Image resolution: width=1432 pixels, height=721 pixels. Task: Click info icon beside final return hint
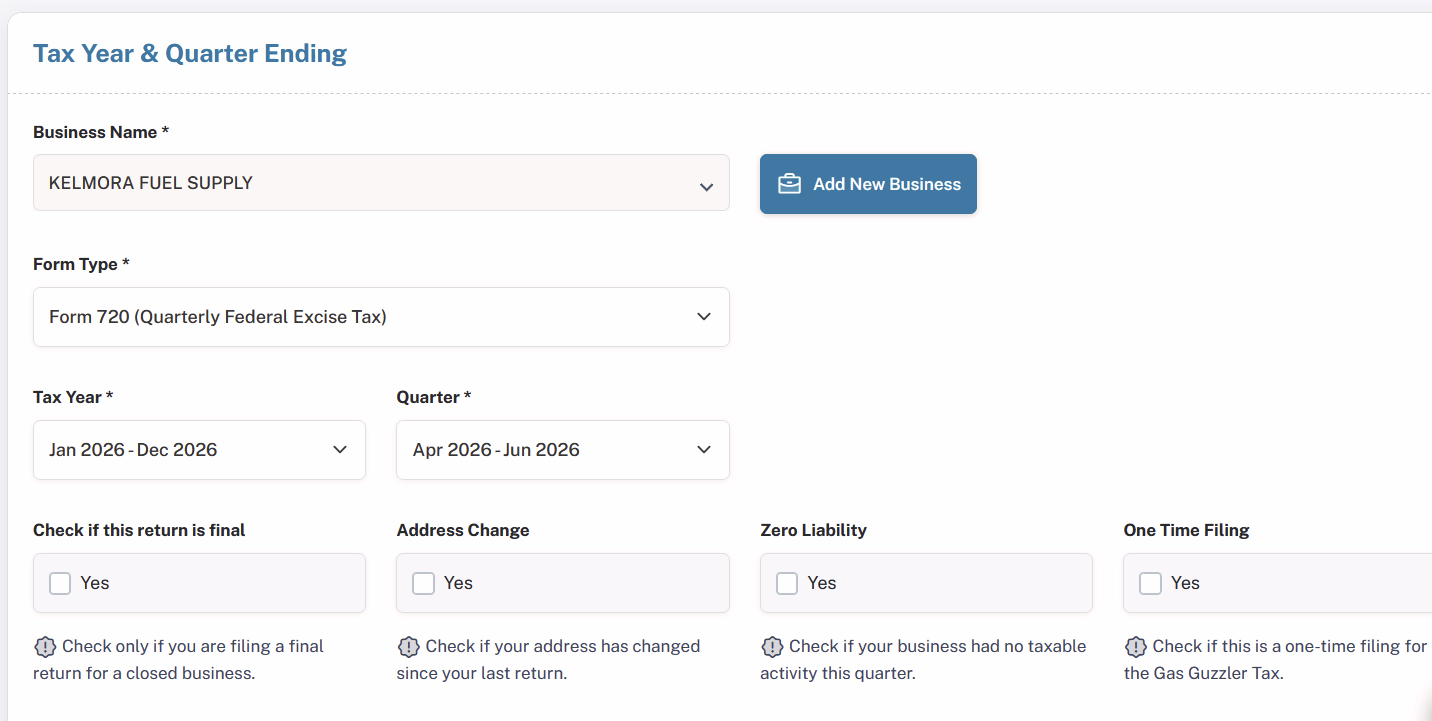(45, 647)
